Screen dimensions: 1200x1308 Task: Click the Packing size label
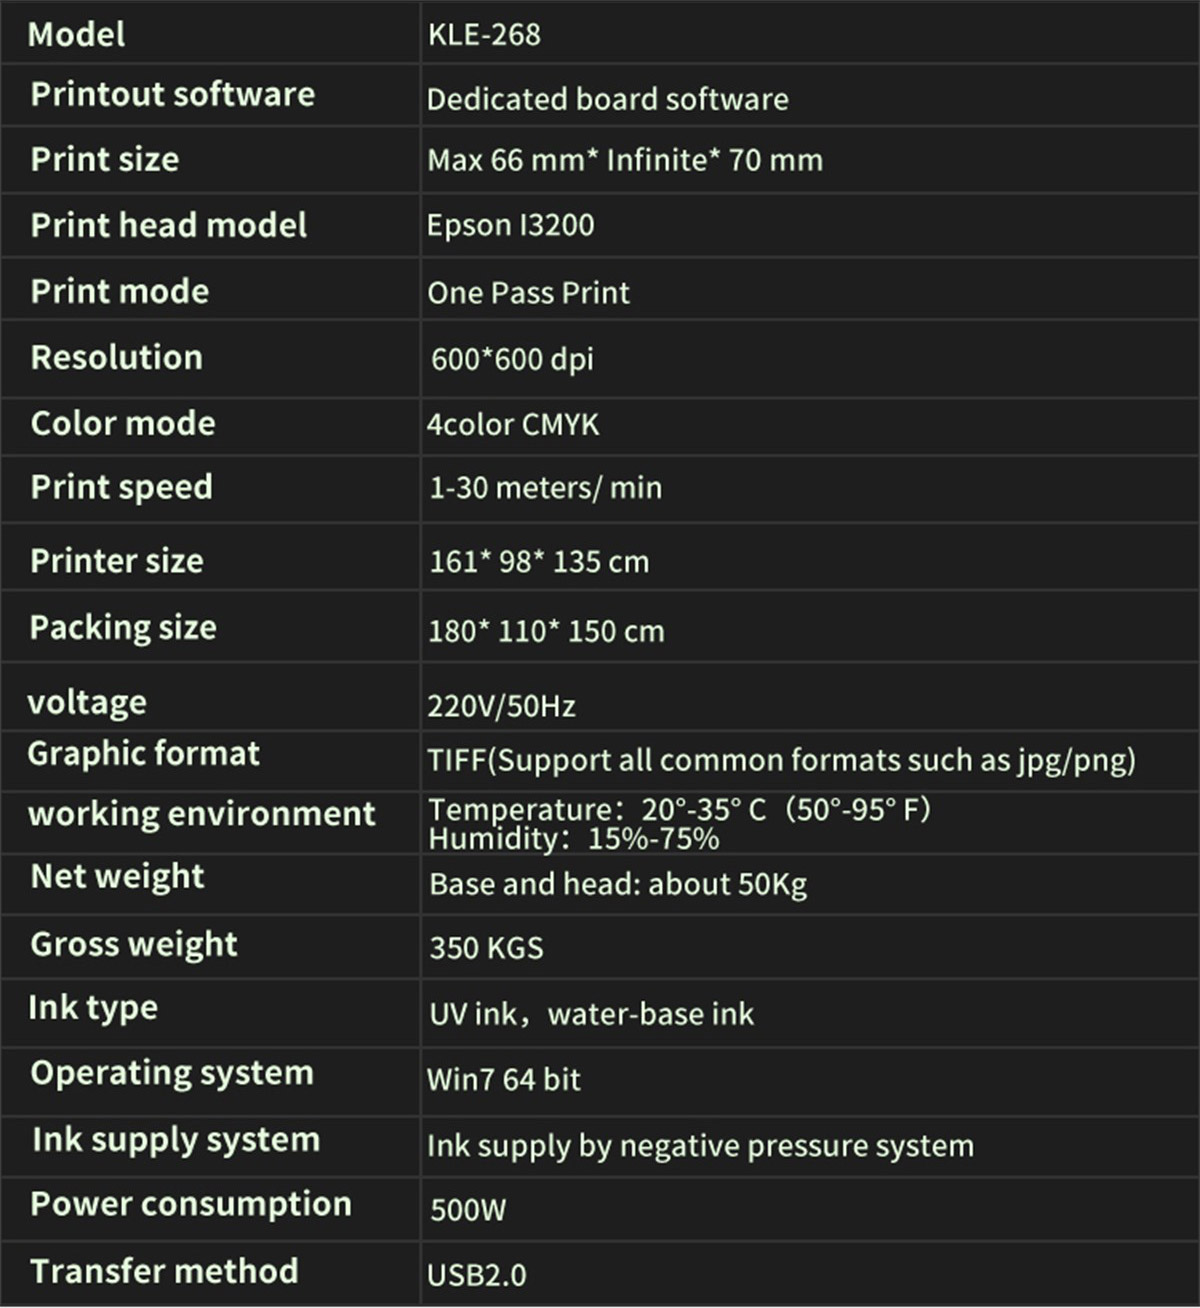[x=123, y=627]
